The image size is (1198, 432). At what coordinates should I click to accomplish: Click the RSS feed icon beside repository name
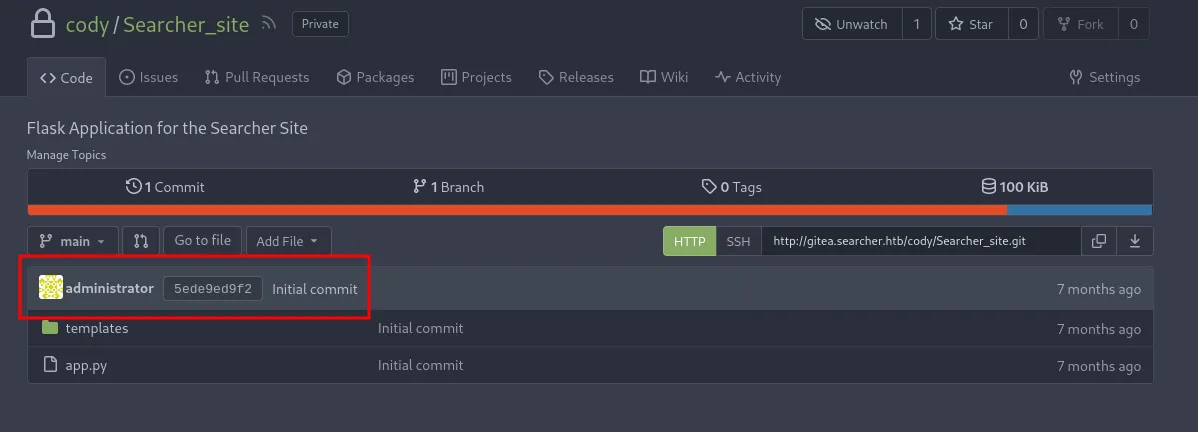pos(268,24)
